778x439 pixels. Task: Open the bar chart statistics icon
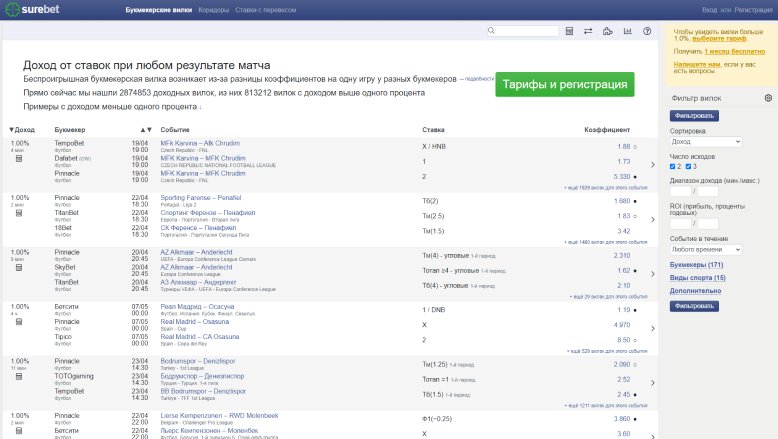tap(627, 32)
